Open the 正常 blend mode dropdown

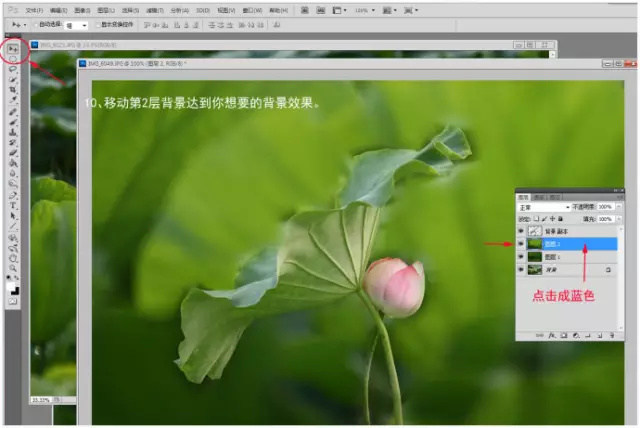point(543,207)
